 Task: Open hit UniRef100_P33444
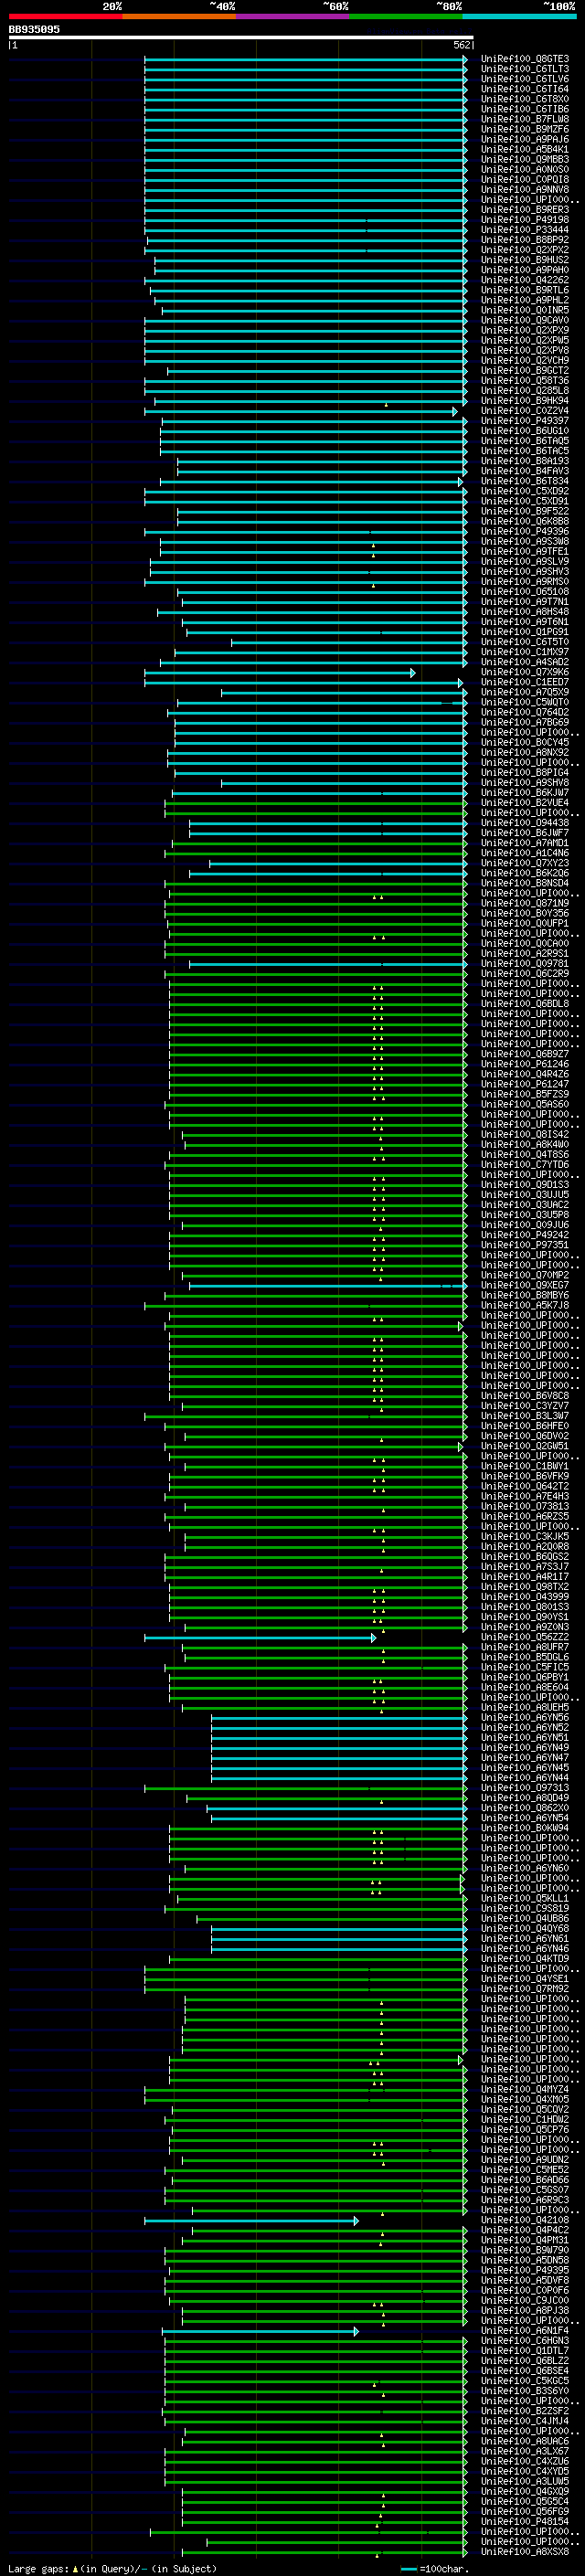tap(525, 230)
